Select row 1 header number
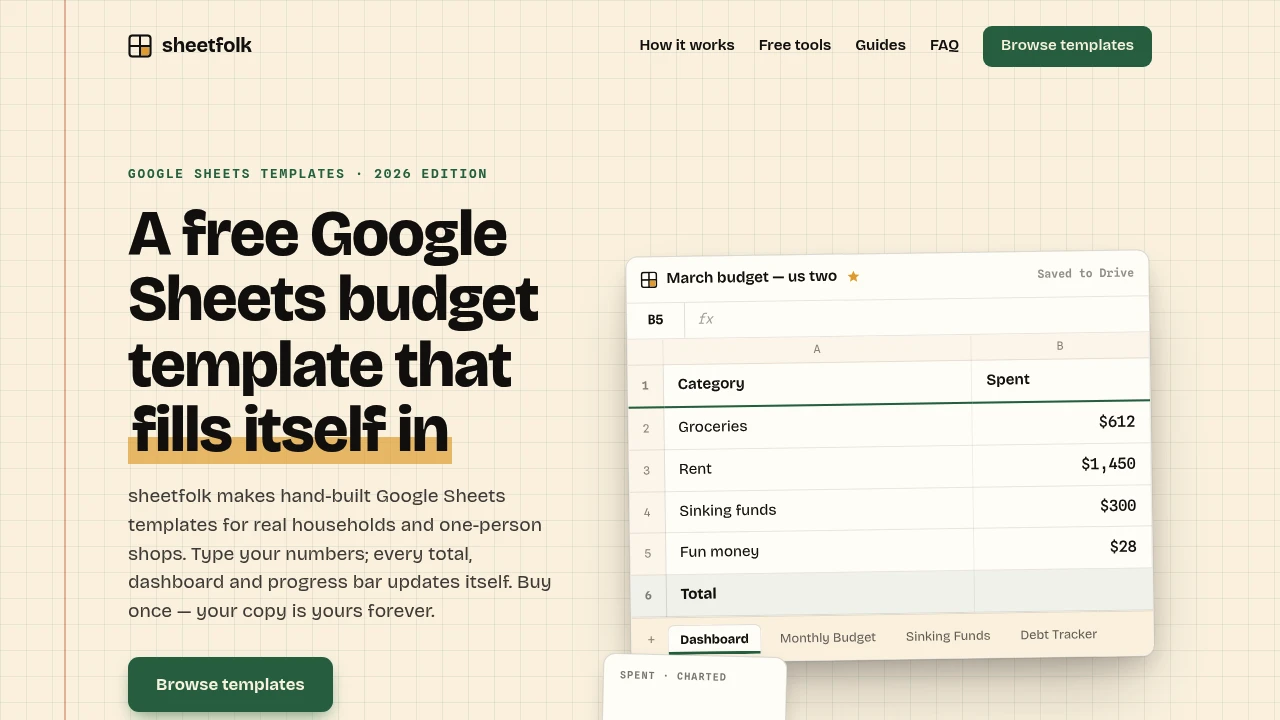Screen dimensions: 1280x720 [x=645, y=386]
